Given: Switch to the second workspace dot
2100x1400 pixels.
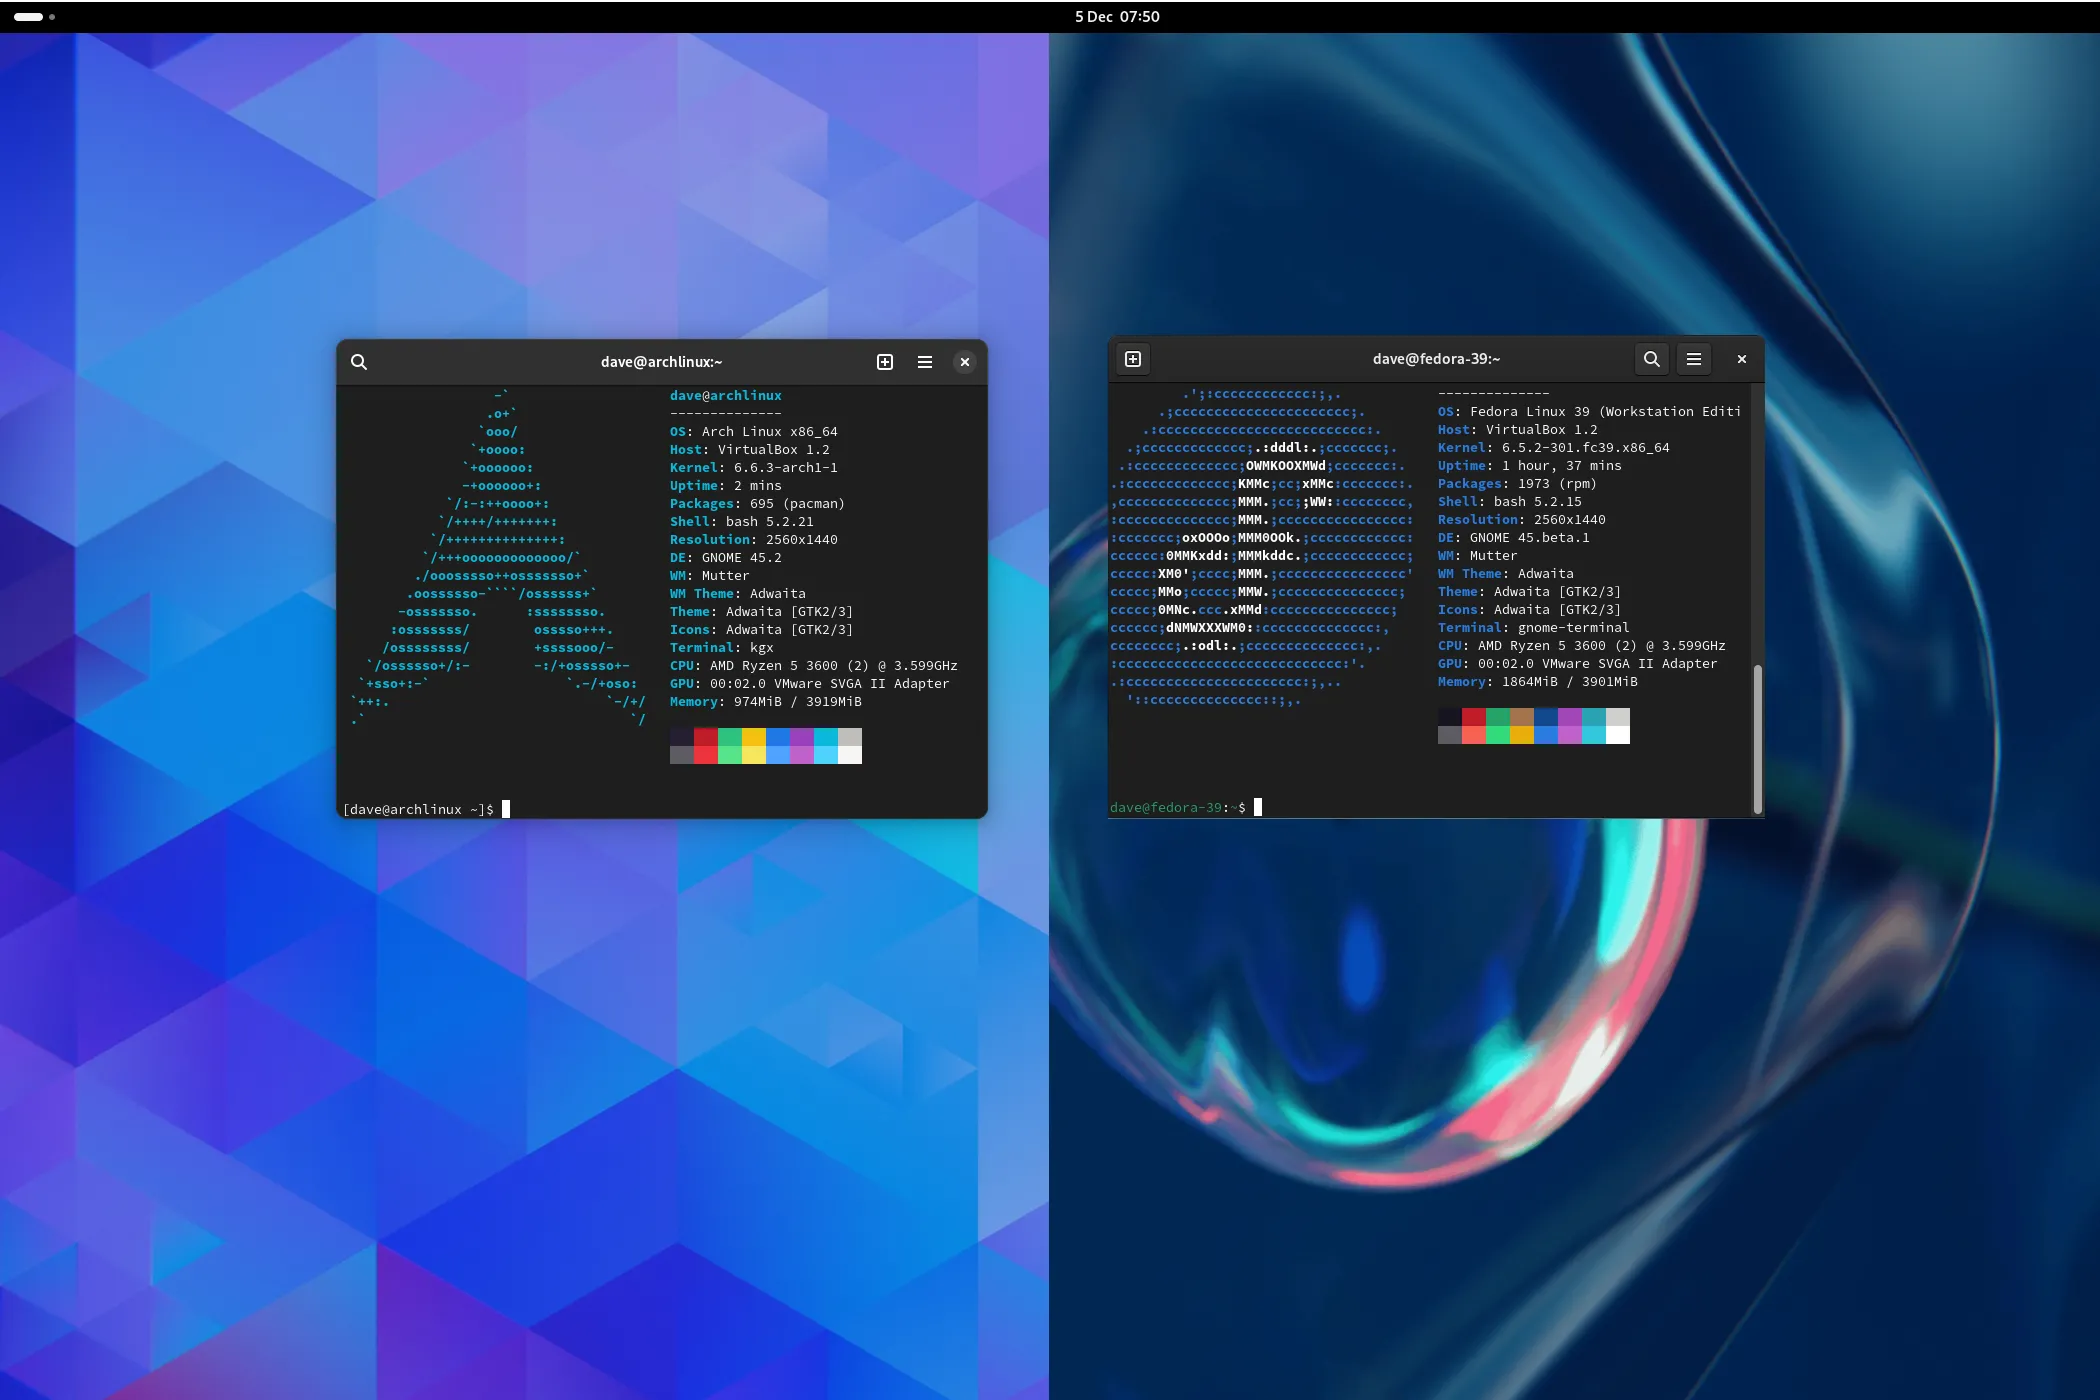Looking at the screenshot, I should coord(51,17).
